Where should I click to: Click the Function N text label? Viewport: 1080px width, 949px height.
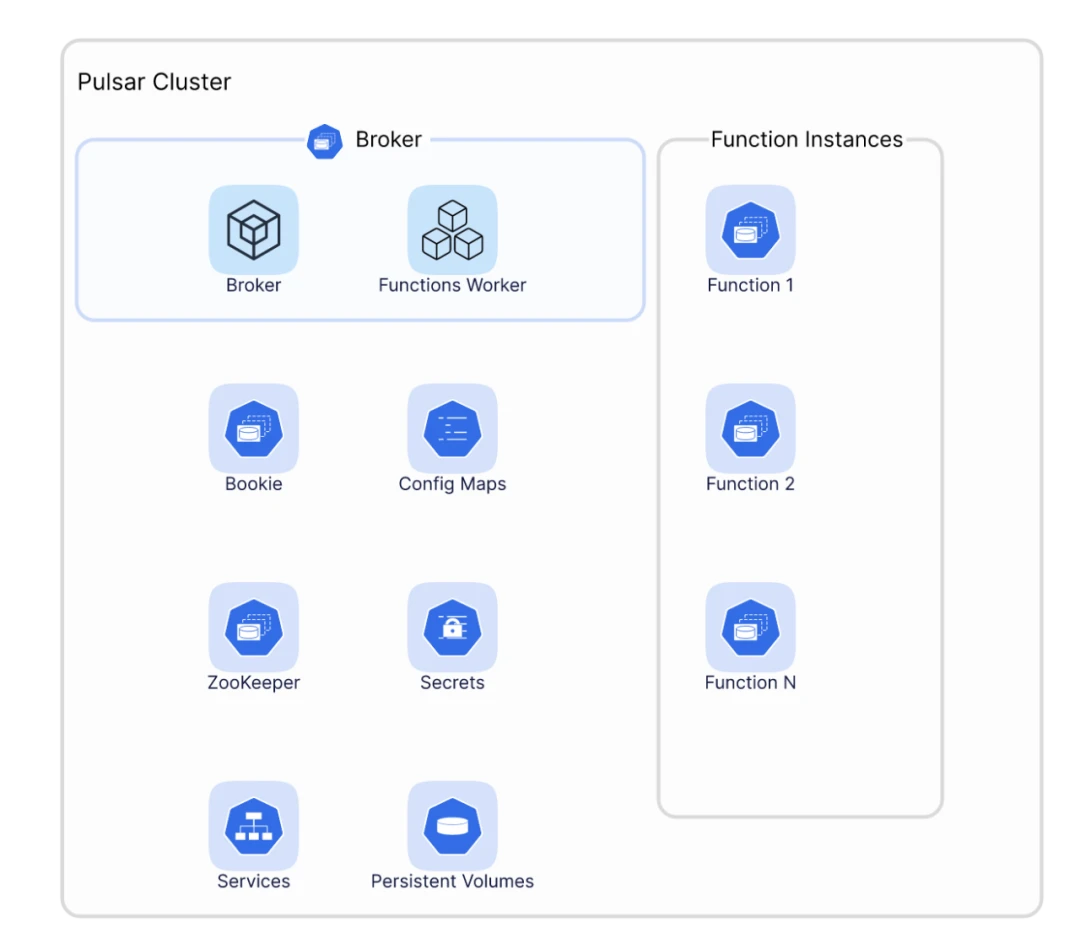pyautogui.click(x=750, y=683)
